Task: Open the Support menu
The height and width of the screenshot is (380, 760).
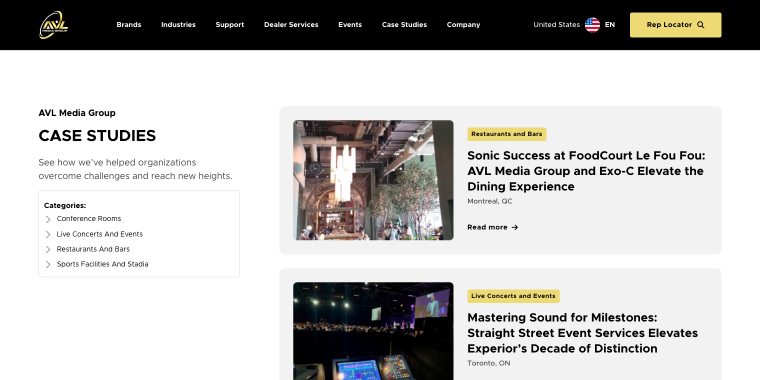Action: point(230,25)
